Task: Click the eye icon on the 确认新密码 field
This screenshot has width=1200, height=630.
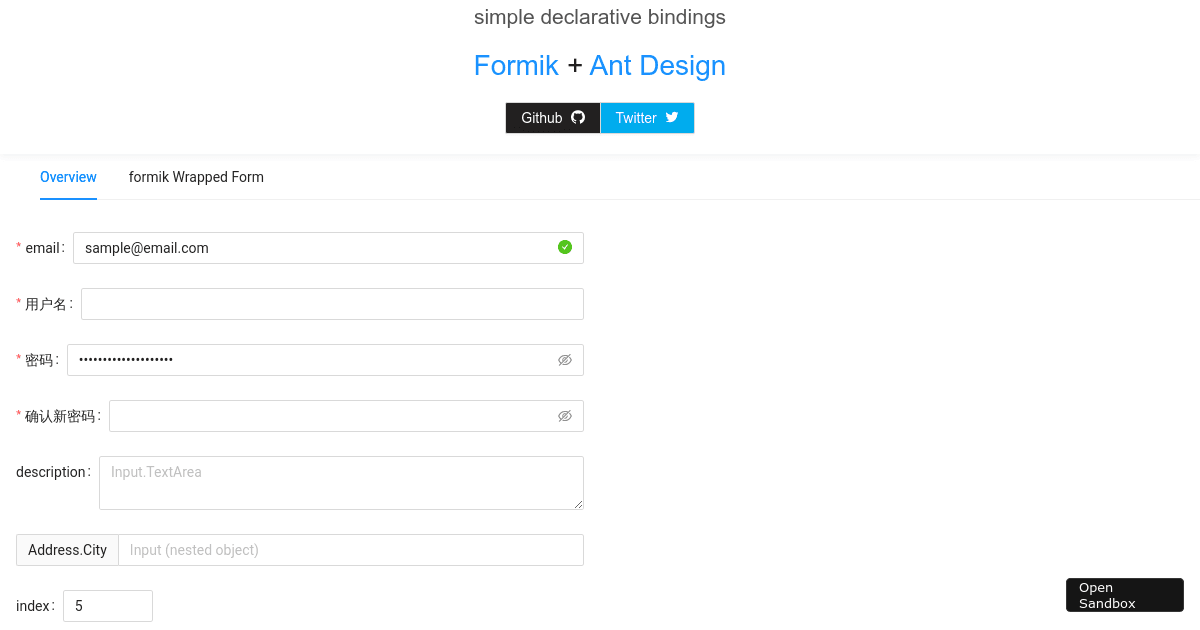Action: click(565, 416)
